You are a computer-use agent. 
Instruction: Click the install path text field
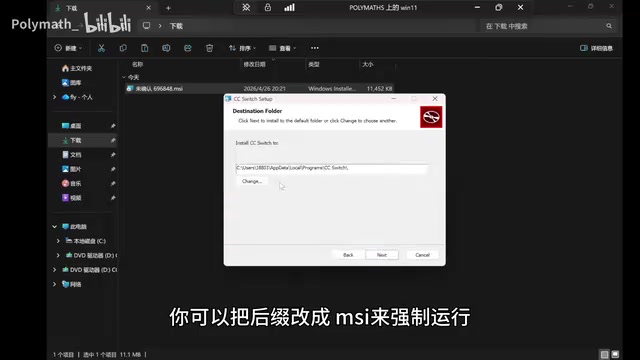click(x=331, y=168)
